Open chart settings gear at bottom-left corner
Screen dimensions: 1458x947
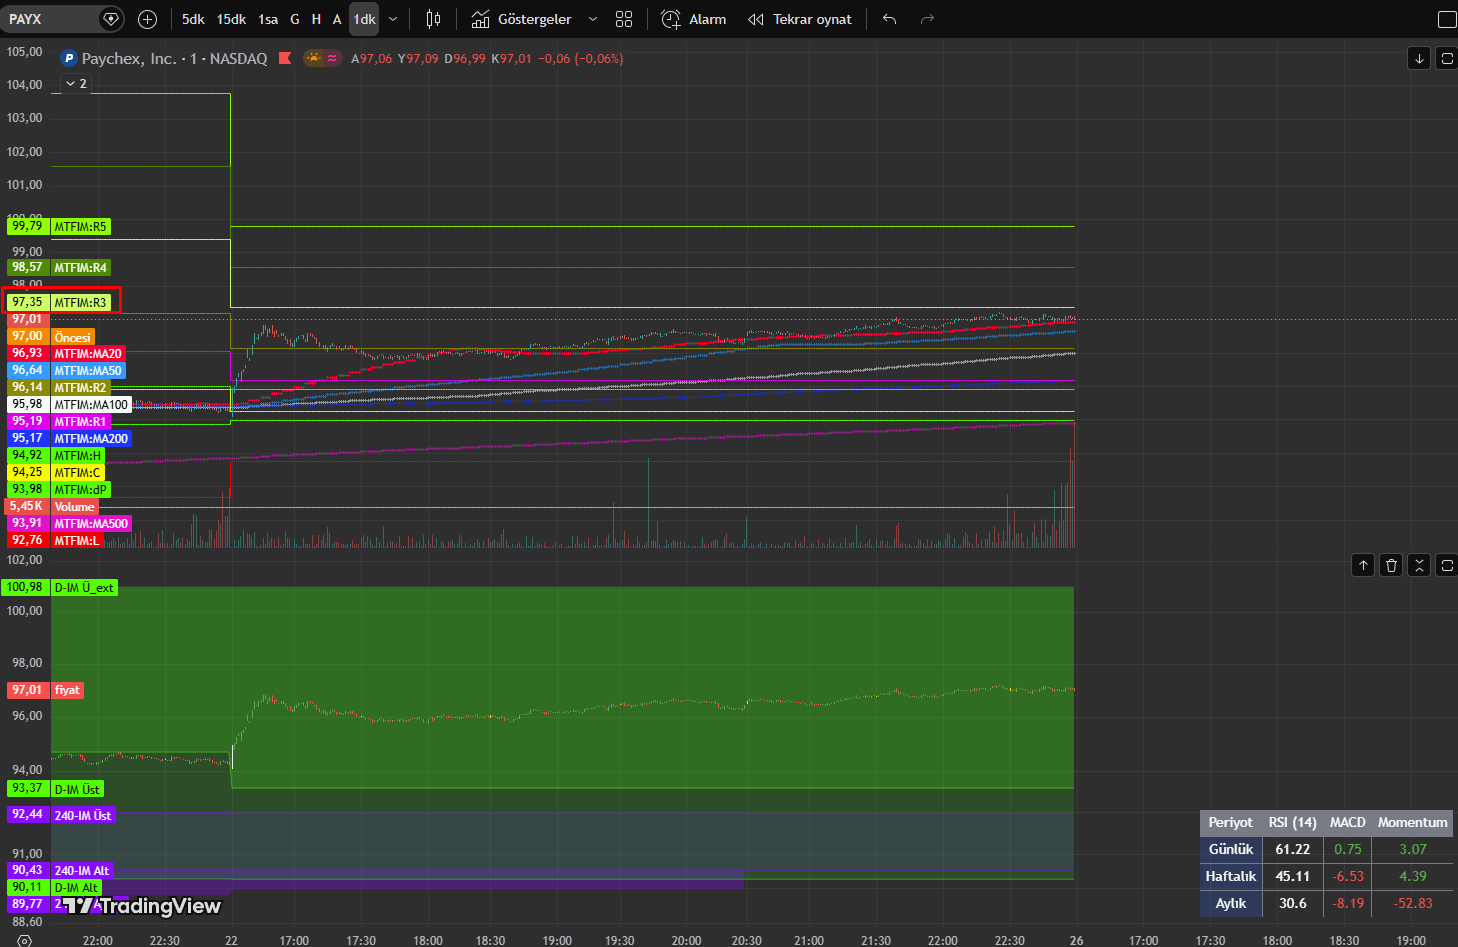tap(25, 940)
